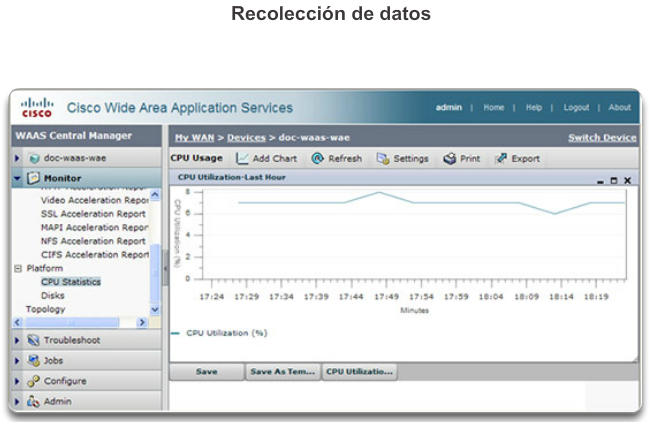Click the Troubleshoot section icon

coord(33,340)
